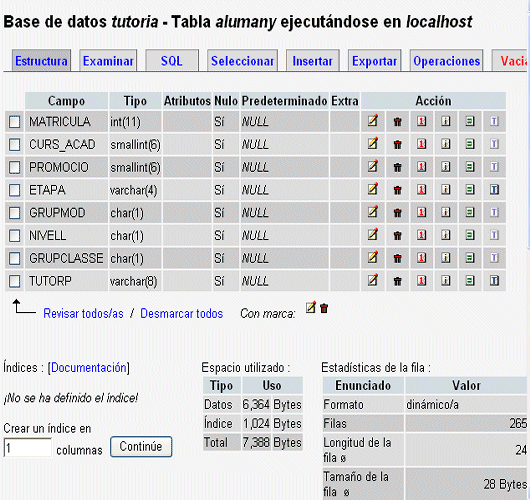Edit the GRUPMOD field with pencil icon
The width and height of the screenshot is (530, 500).
coord(373,212)
